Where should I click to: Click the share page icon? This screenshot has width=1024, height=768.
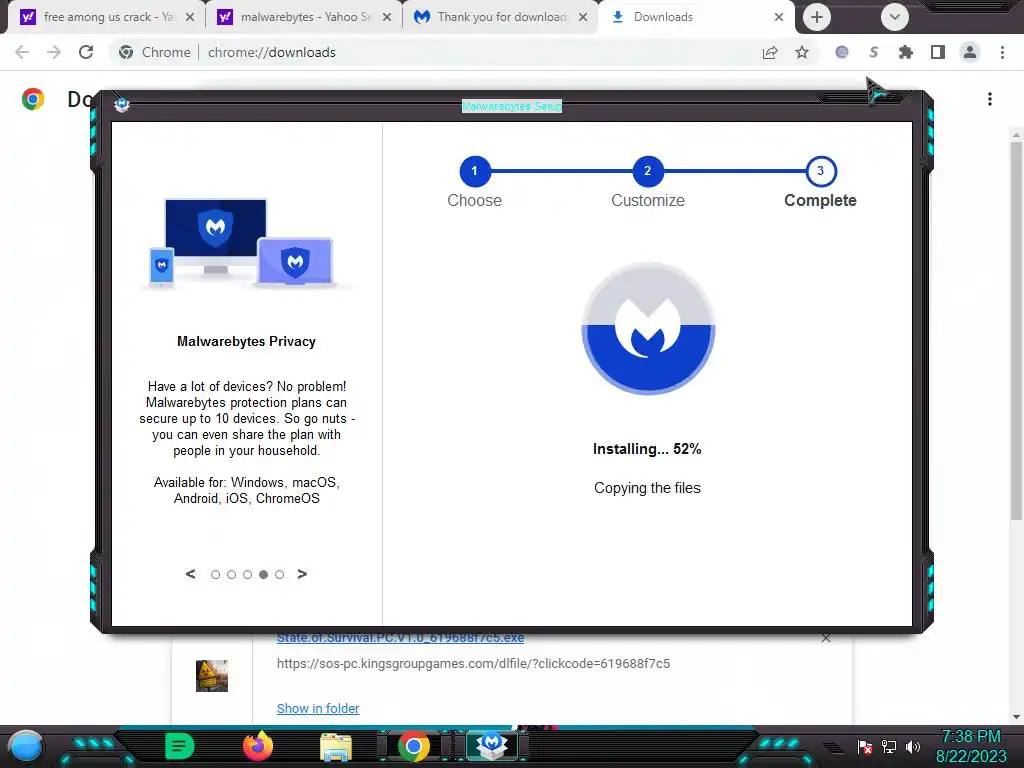point(770,52)
